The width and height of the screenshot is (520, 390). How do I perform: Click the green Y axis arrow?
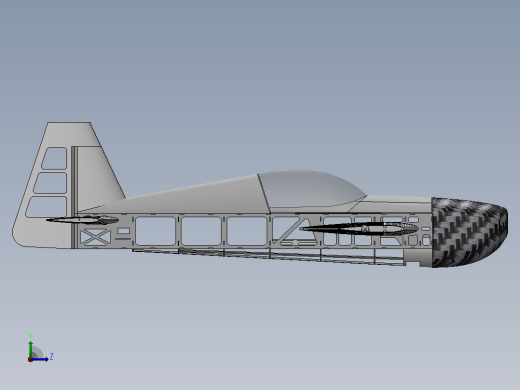[31, 350]
